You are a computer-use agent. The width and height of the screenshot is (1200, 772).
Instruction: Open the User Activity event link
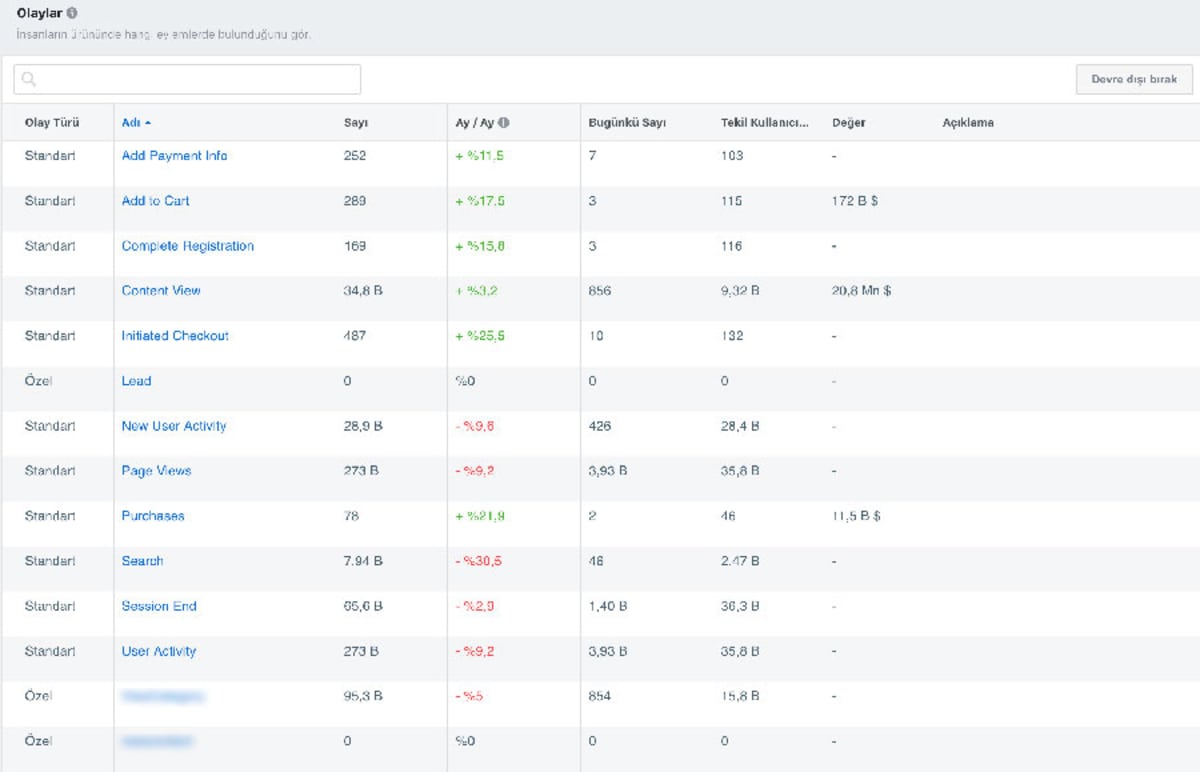tap(159, 651)
